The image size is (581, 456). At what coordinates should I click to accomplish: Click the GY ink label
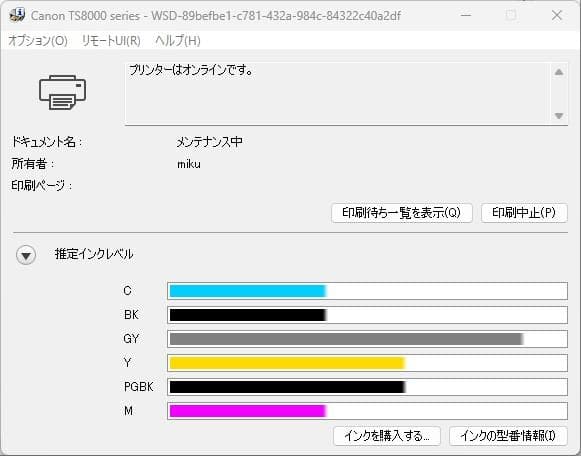[x=132, y=339]
